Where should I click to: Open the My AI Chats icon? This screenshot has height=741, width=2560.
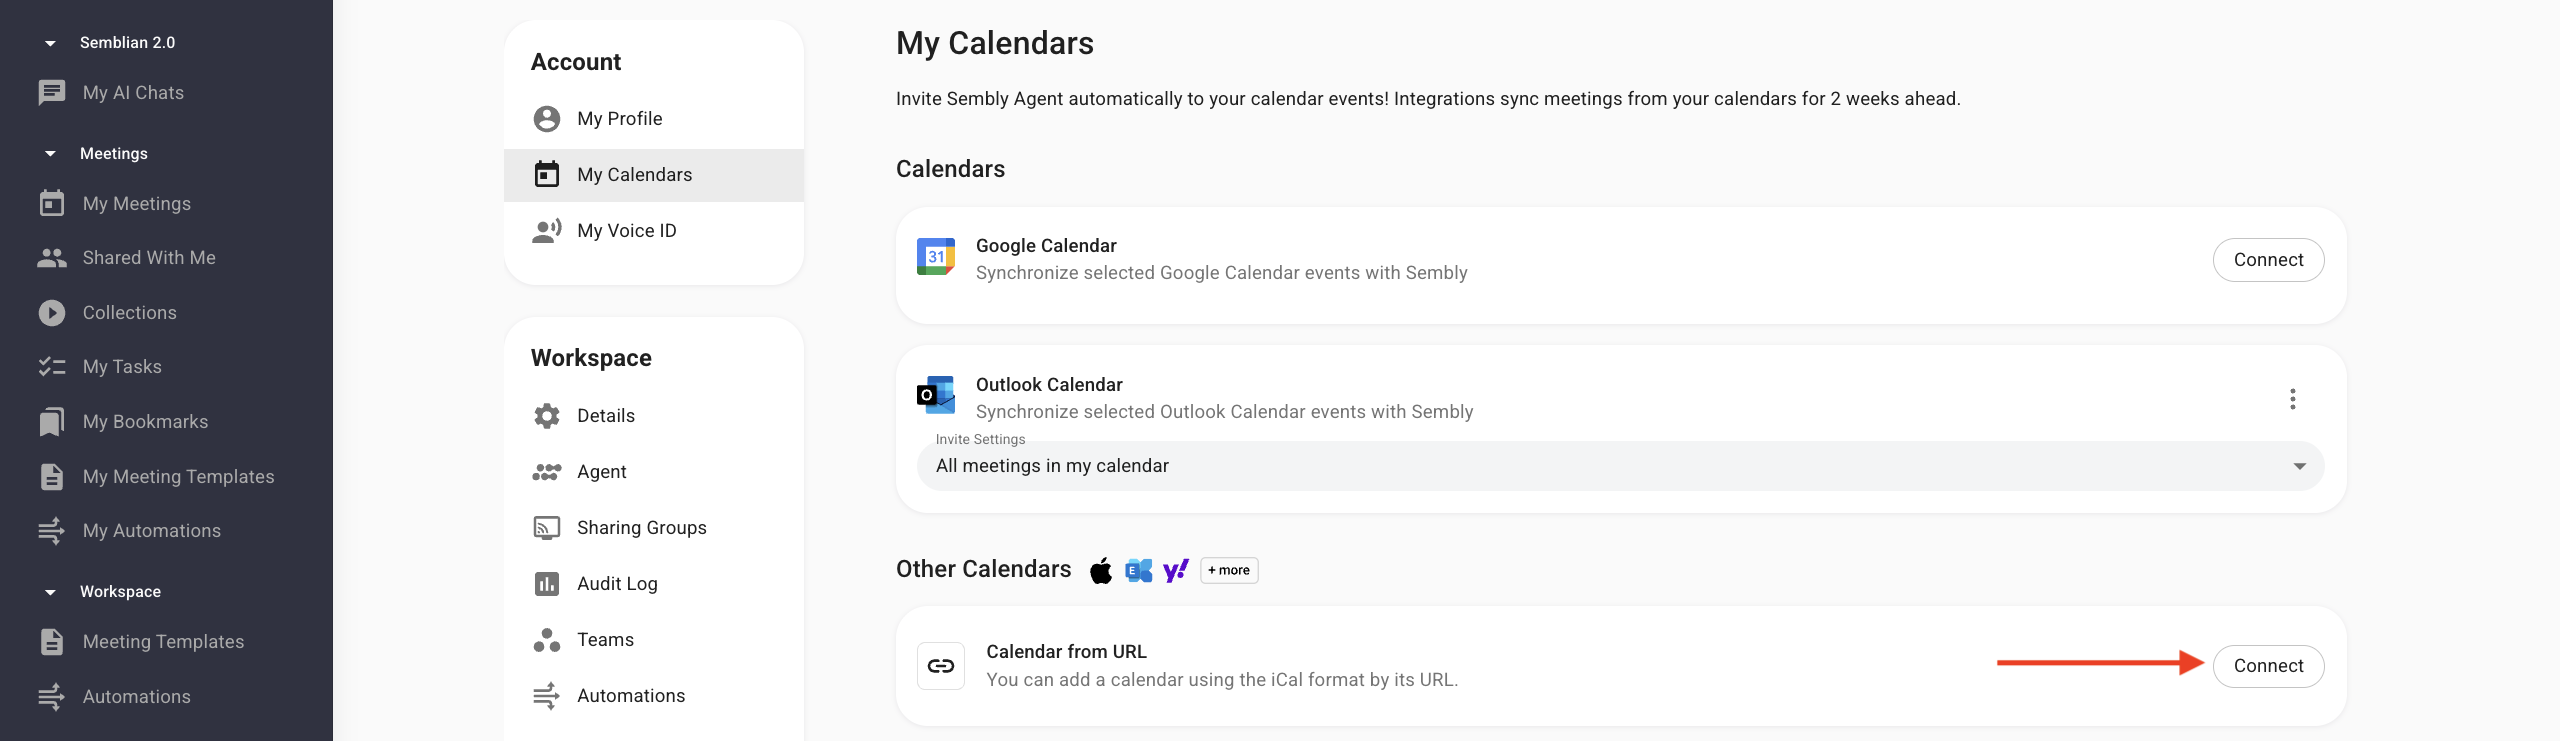pyautogui.click(x=51, y=93)
